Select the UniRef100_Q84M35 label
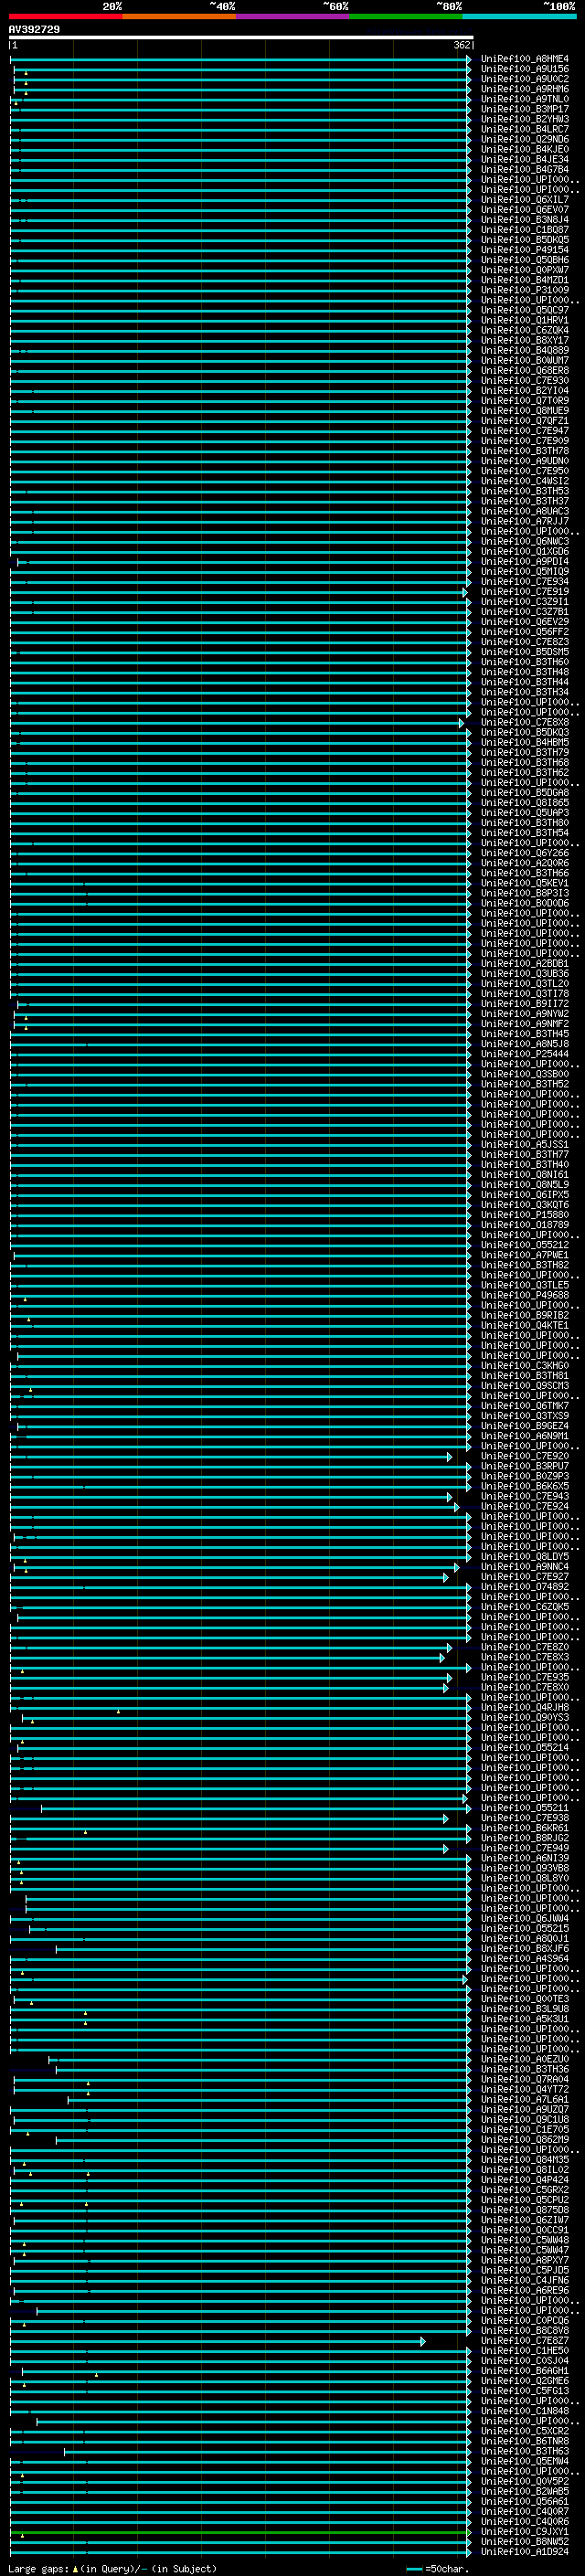Image resolution: width=585 pixels, height=2576 pixels. pyautogui.click(x=525, y=2160)
